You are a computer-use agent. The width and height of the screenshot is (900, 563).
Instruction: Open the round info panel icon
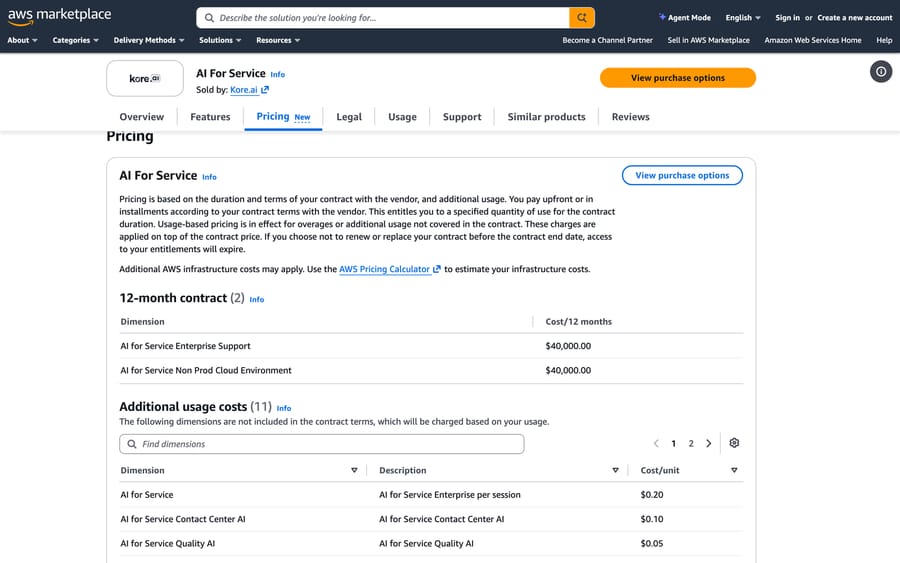(x=880, y=72)
